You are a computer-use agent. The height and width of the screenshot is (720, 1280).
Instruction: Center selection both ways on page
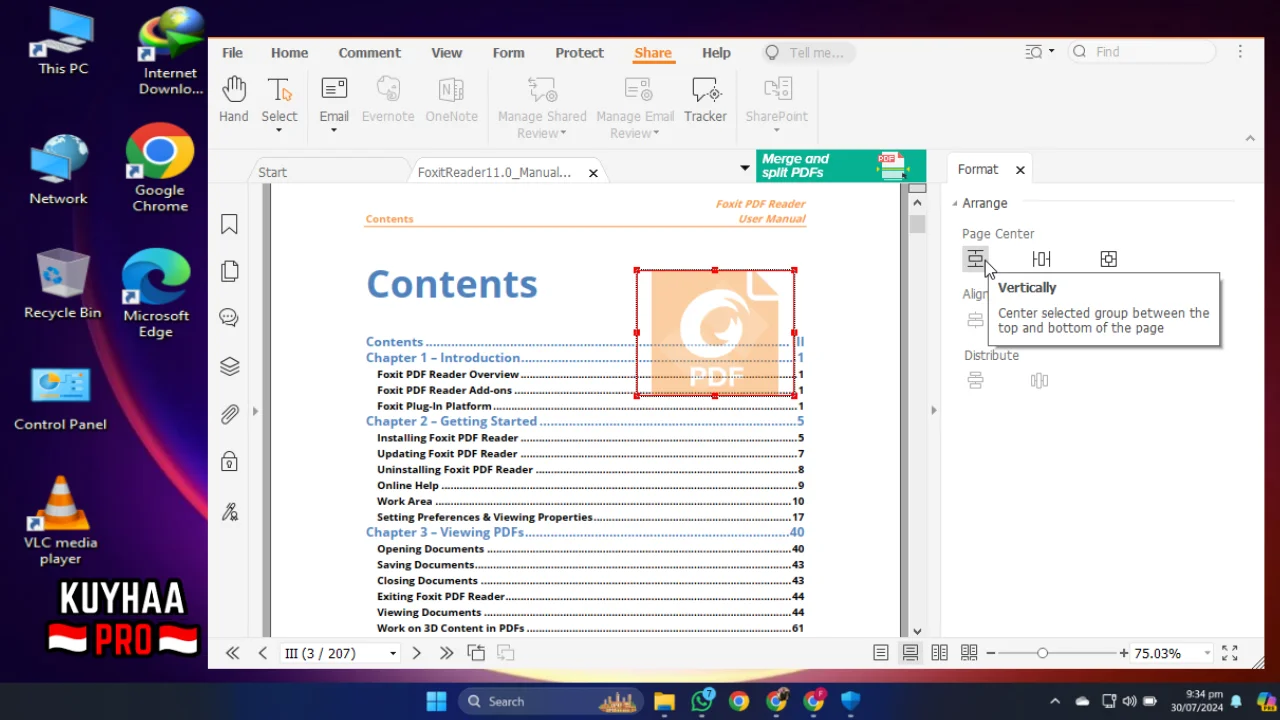pos(1108,259)
